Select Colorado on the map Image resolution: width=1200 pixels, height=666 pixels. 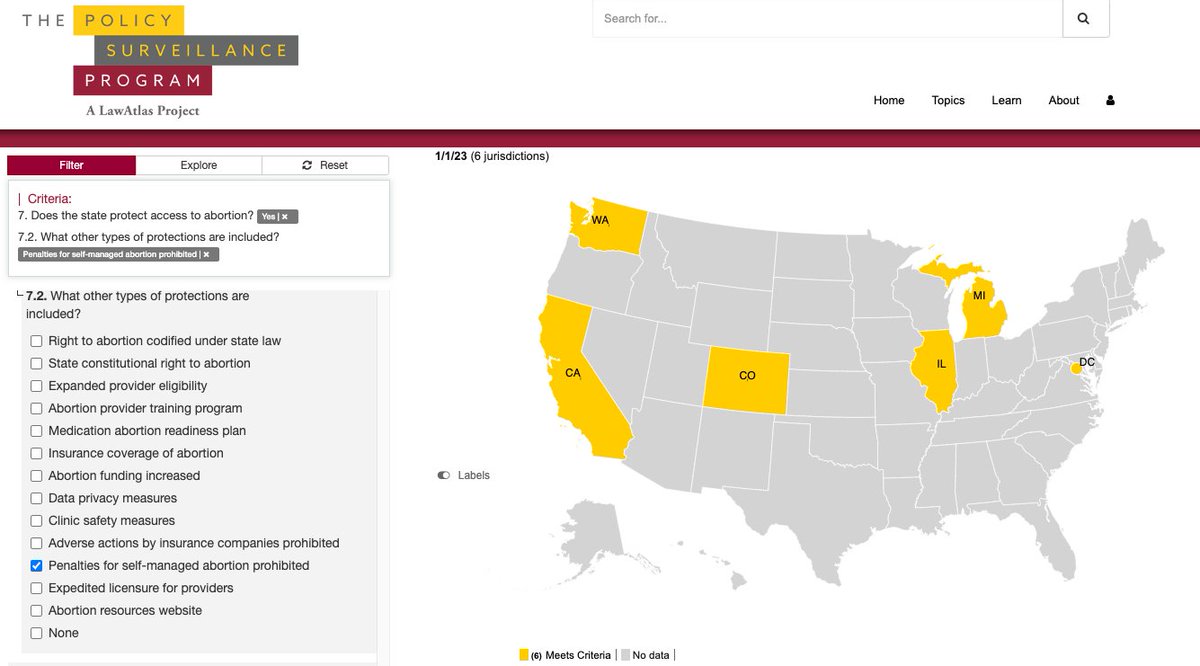tap(746, 378)
